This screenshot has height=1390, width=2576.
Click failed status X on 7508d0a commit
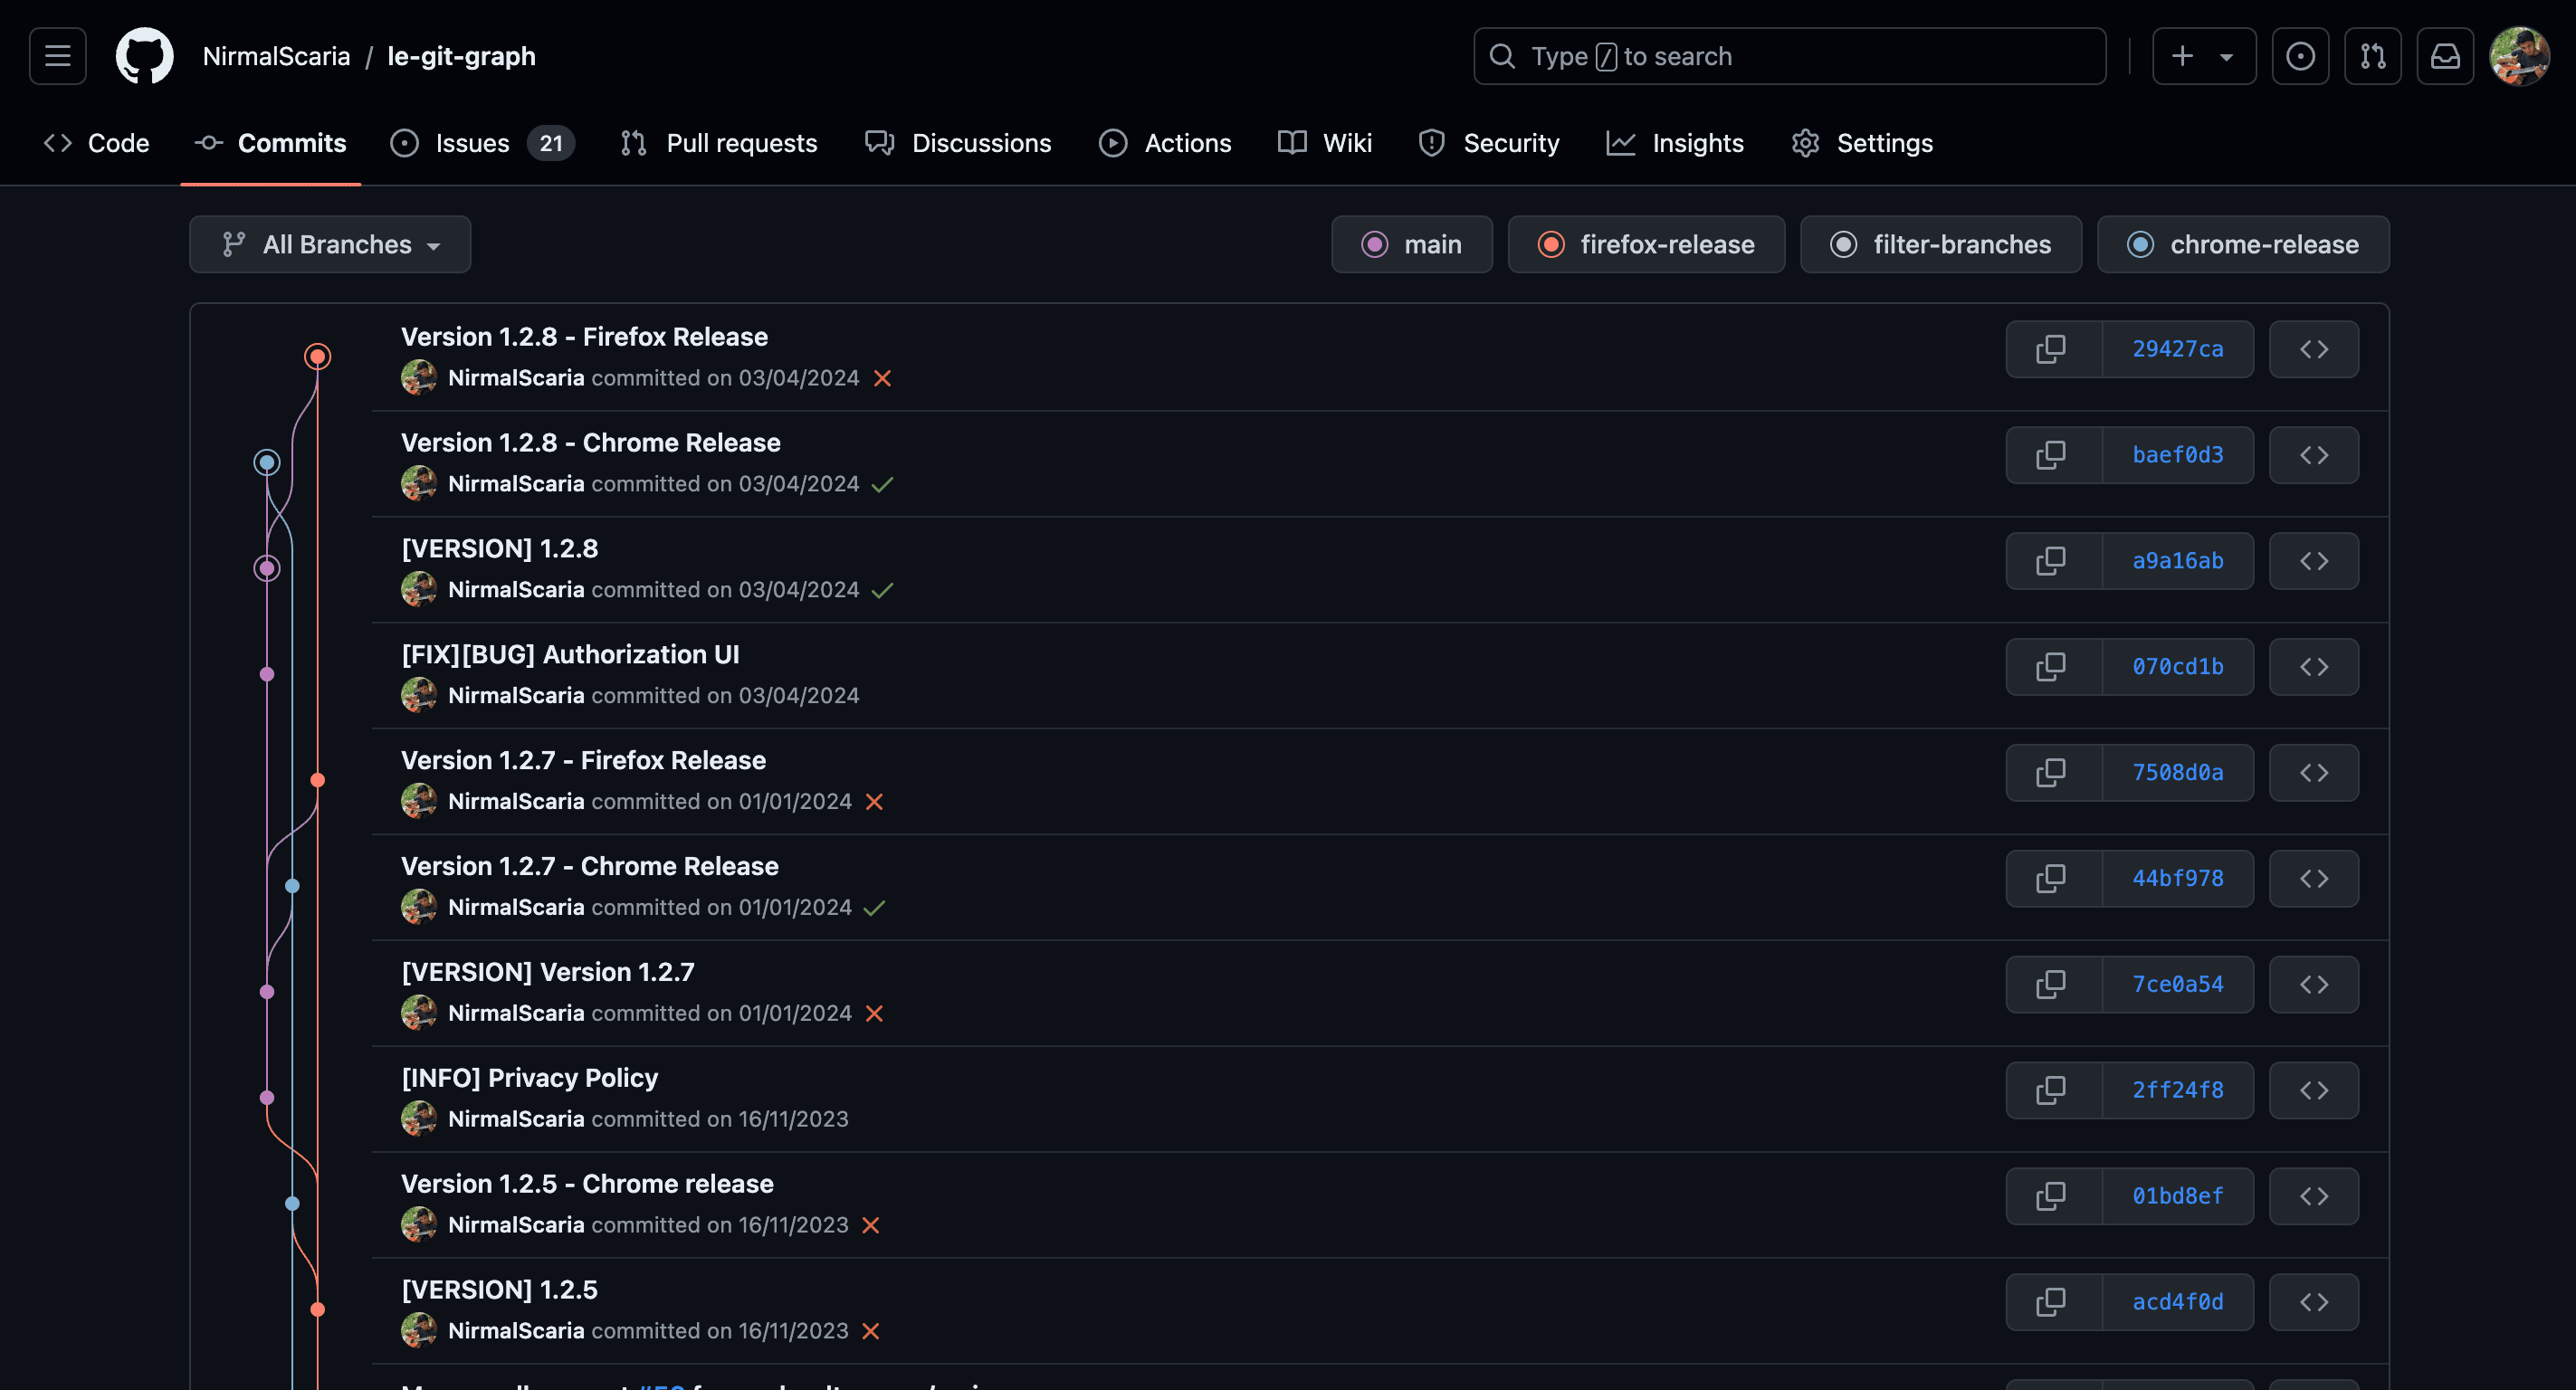click(874, 802)
